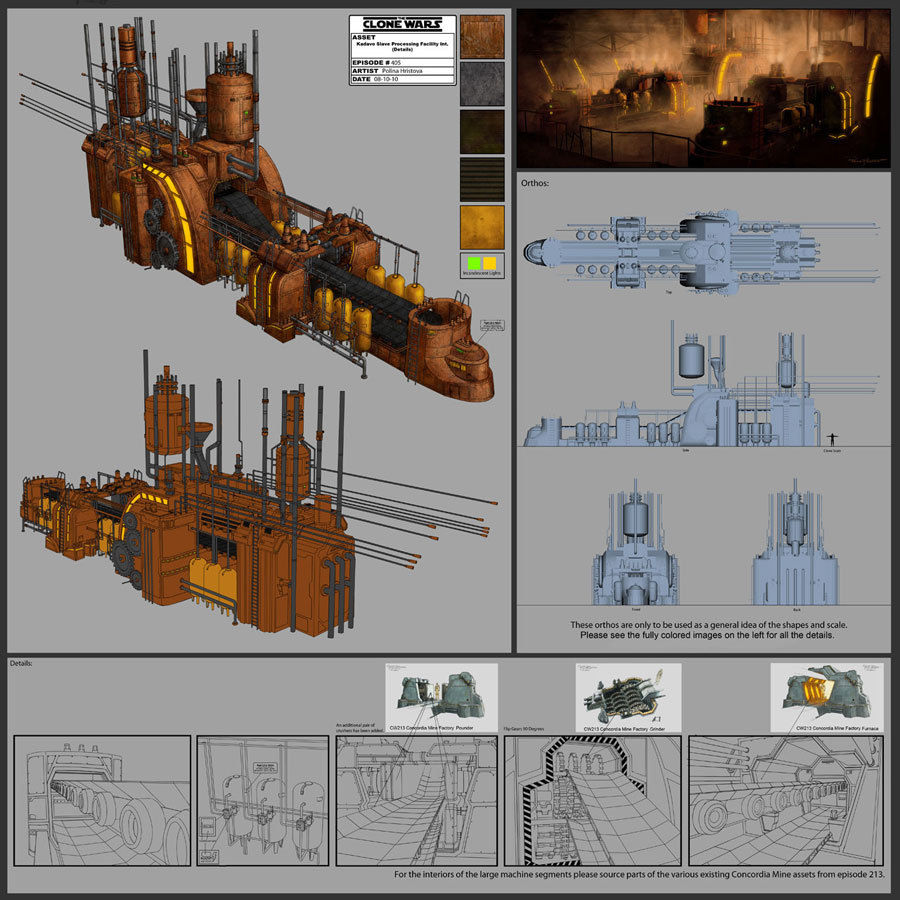Open the Concordia Mine Factory Furnace reference image

tap(827, 697)
